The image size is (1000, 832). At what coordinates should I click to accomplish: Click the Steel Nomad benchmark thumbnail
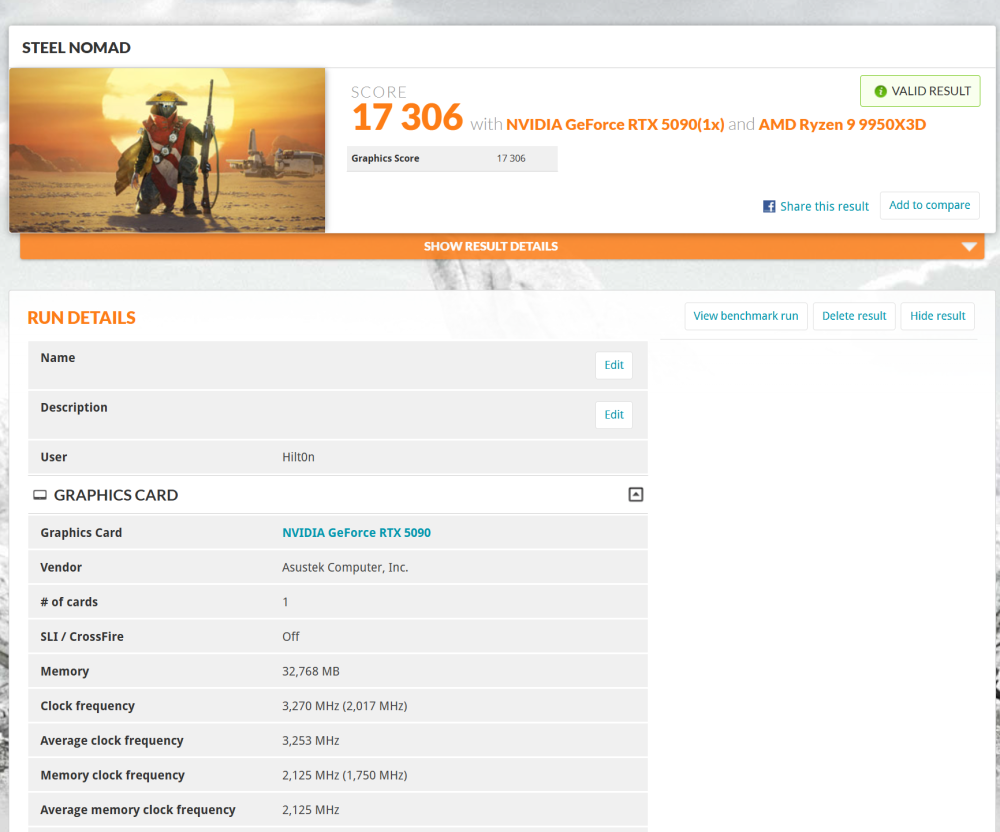(x=167, y=150)
